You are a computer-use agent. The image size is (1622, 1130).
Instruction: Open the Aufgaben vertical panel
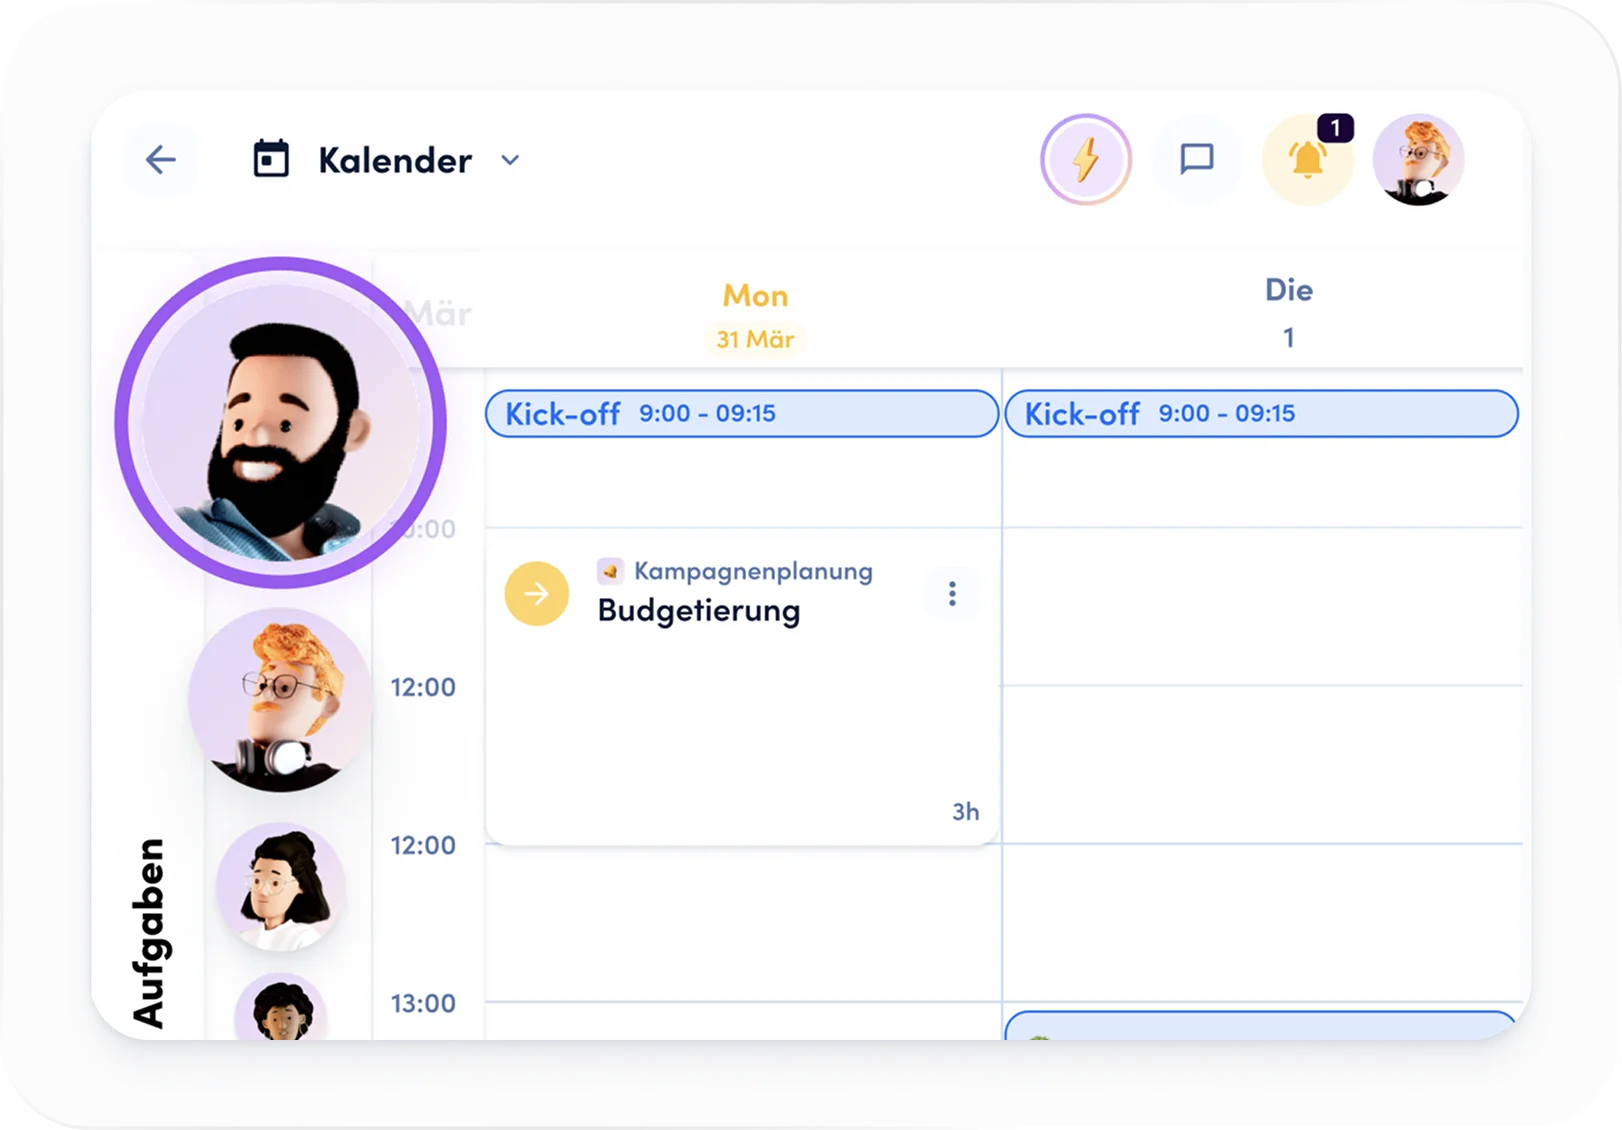(149, 932)
